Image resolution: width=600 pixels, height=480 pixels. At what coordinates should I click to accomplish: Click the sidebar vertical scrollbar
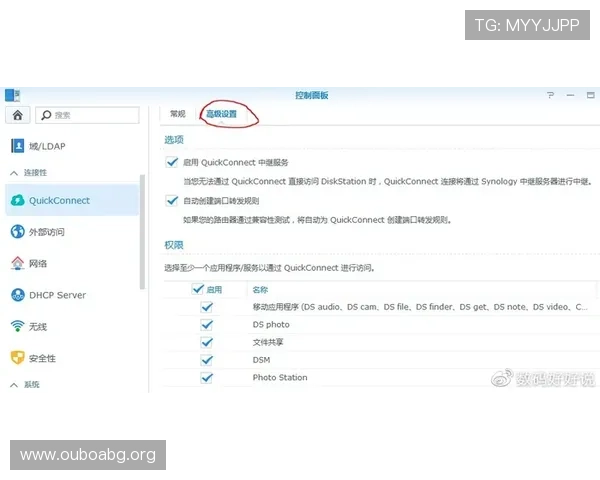tap(142, 232)
